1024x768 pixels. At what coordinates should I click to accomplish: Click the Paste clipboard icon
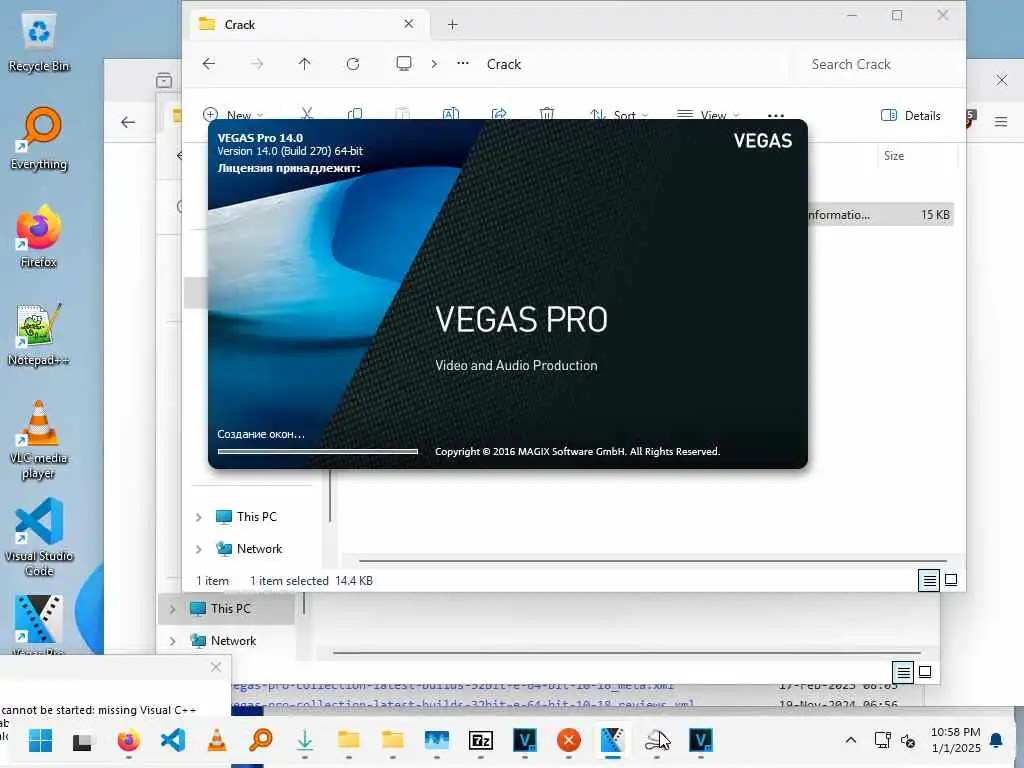point(403,114)
